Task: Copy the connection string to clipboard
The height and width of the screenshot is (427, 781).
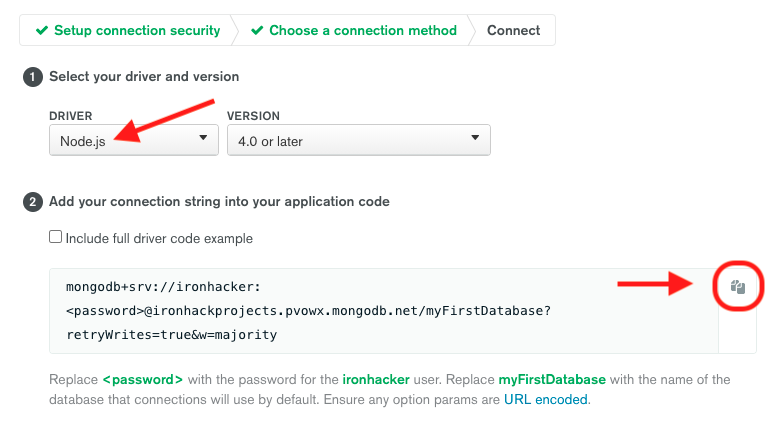Action: pyautogui.click(x=738, y=287)
